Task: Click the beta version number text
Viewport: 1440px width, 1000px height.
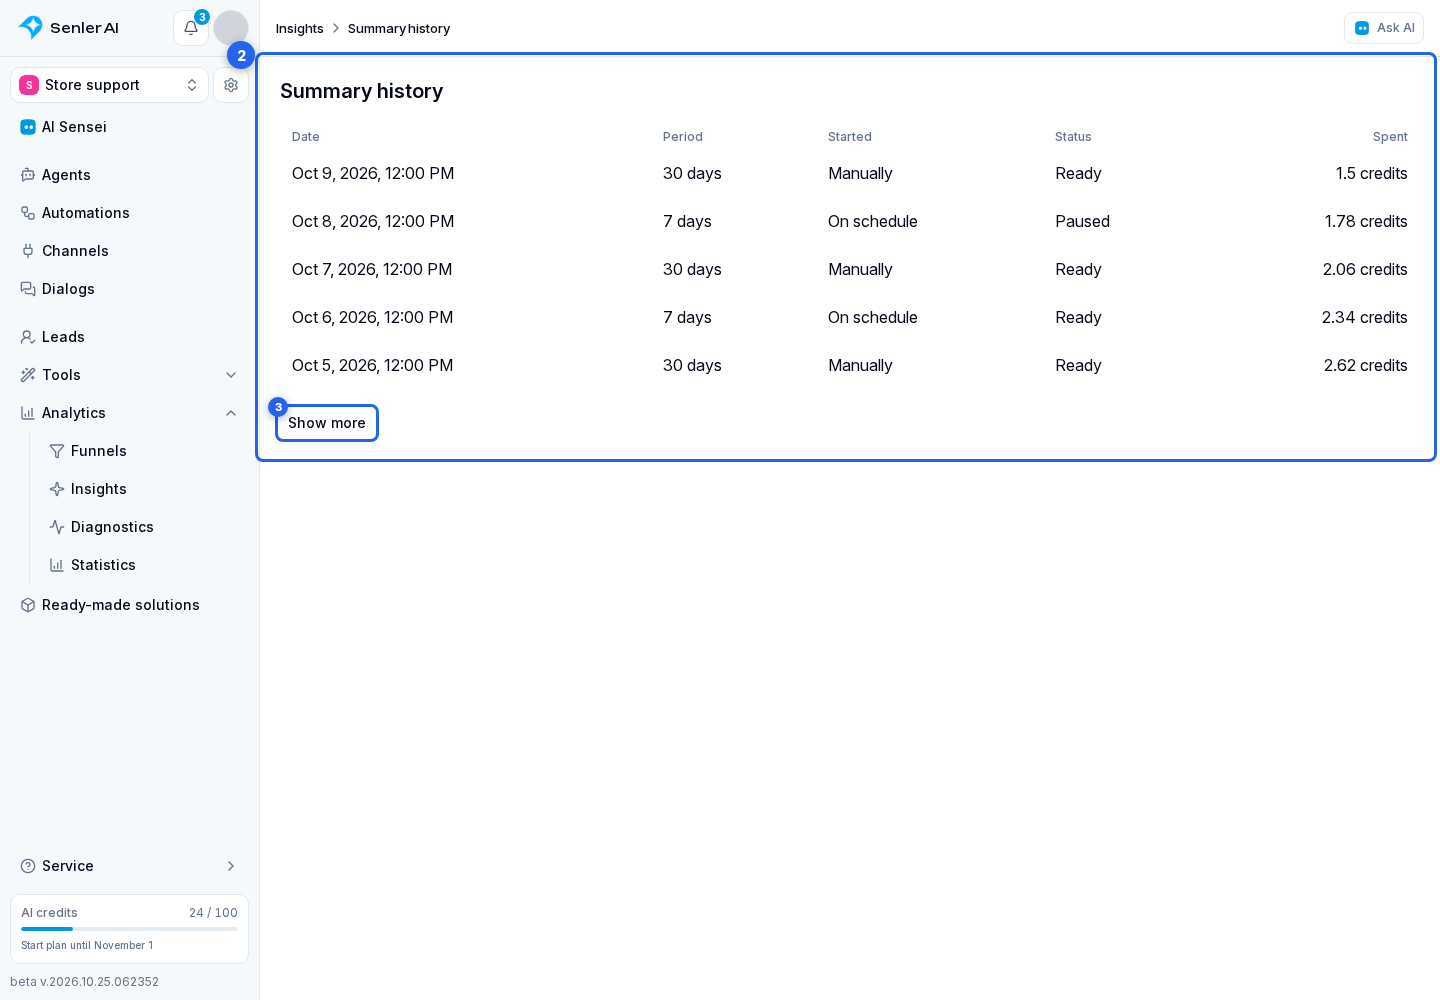Action: coord(85,982)
